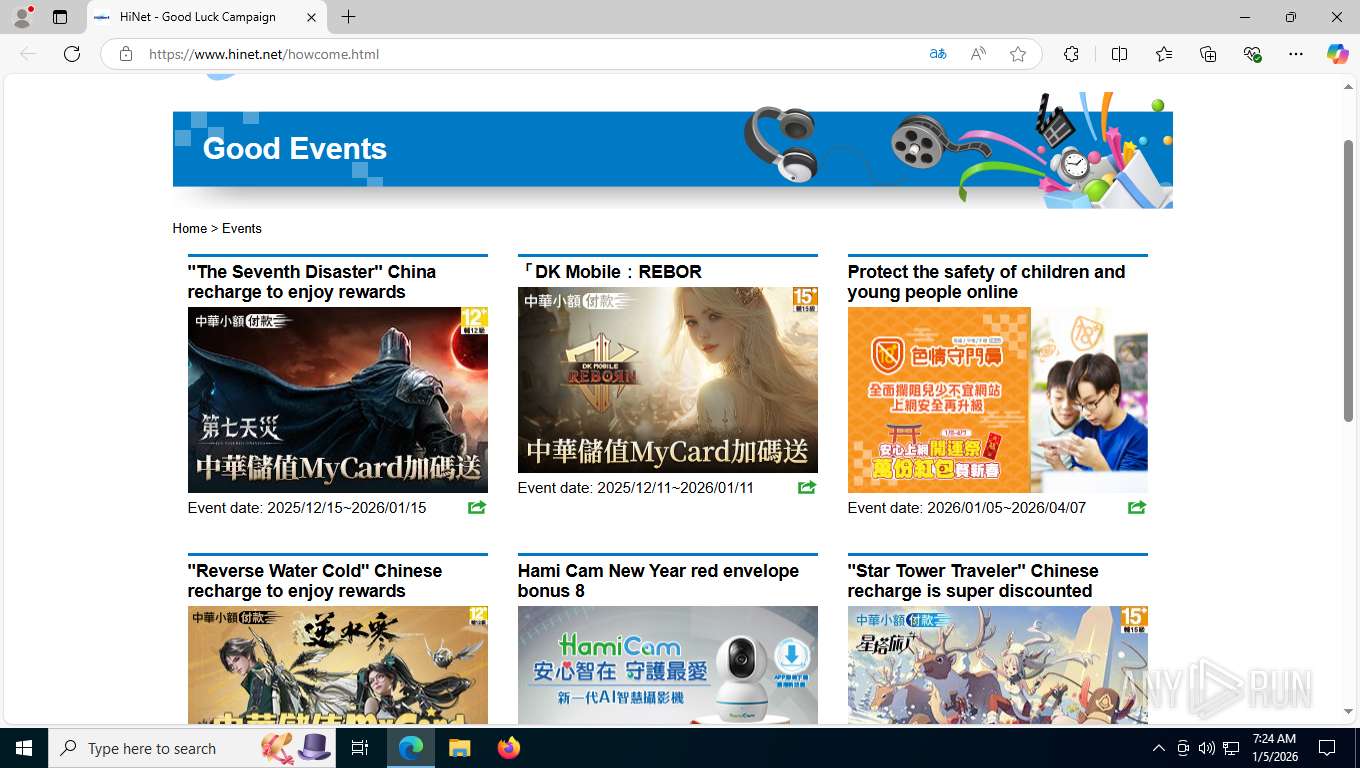Show hidden system tray icons chevron

1159,748
